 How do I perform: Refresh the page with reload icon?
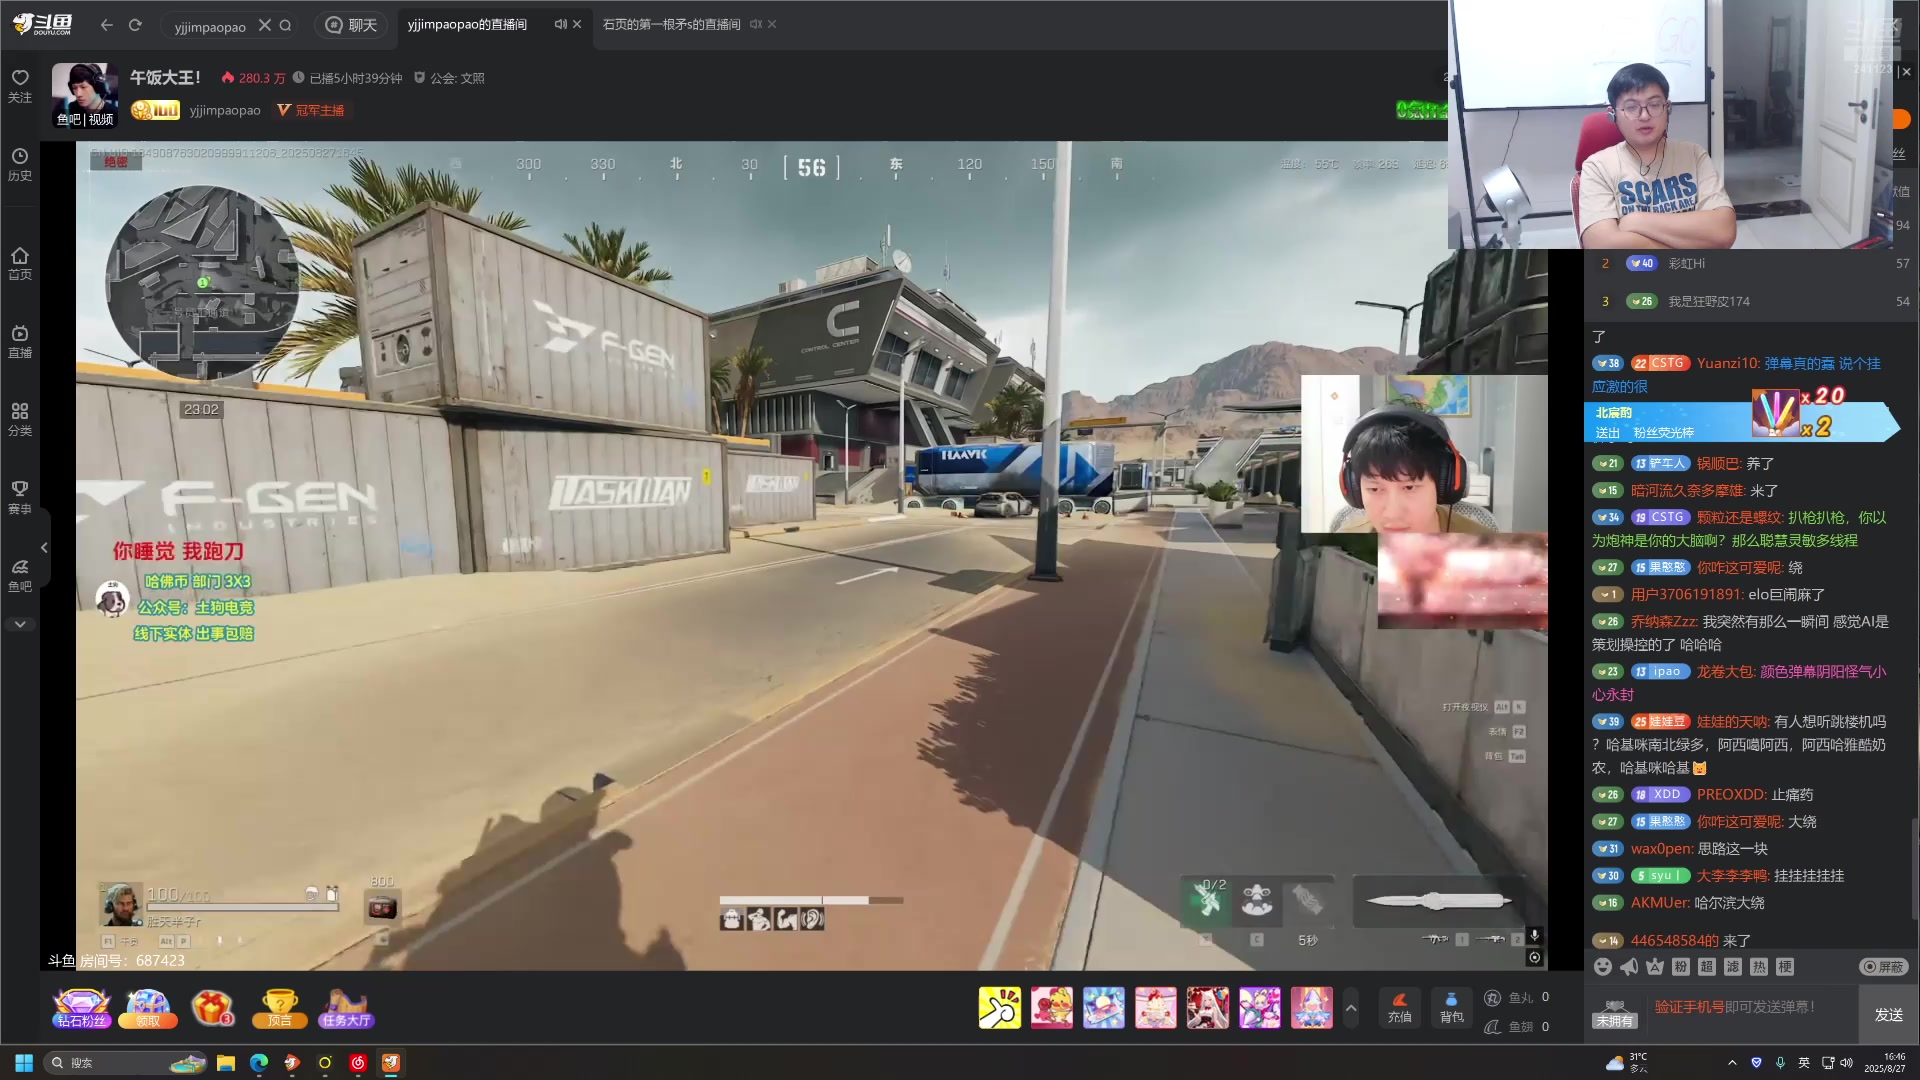(x=135, y=25)
